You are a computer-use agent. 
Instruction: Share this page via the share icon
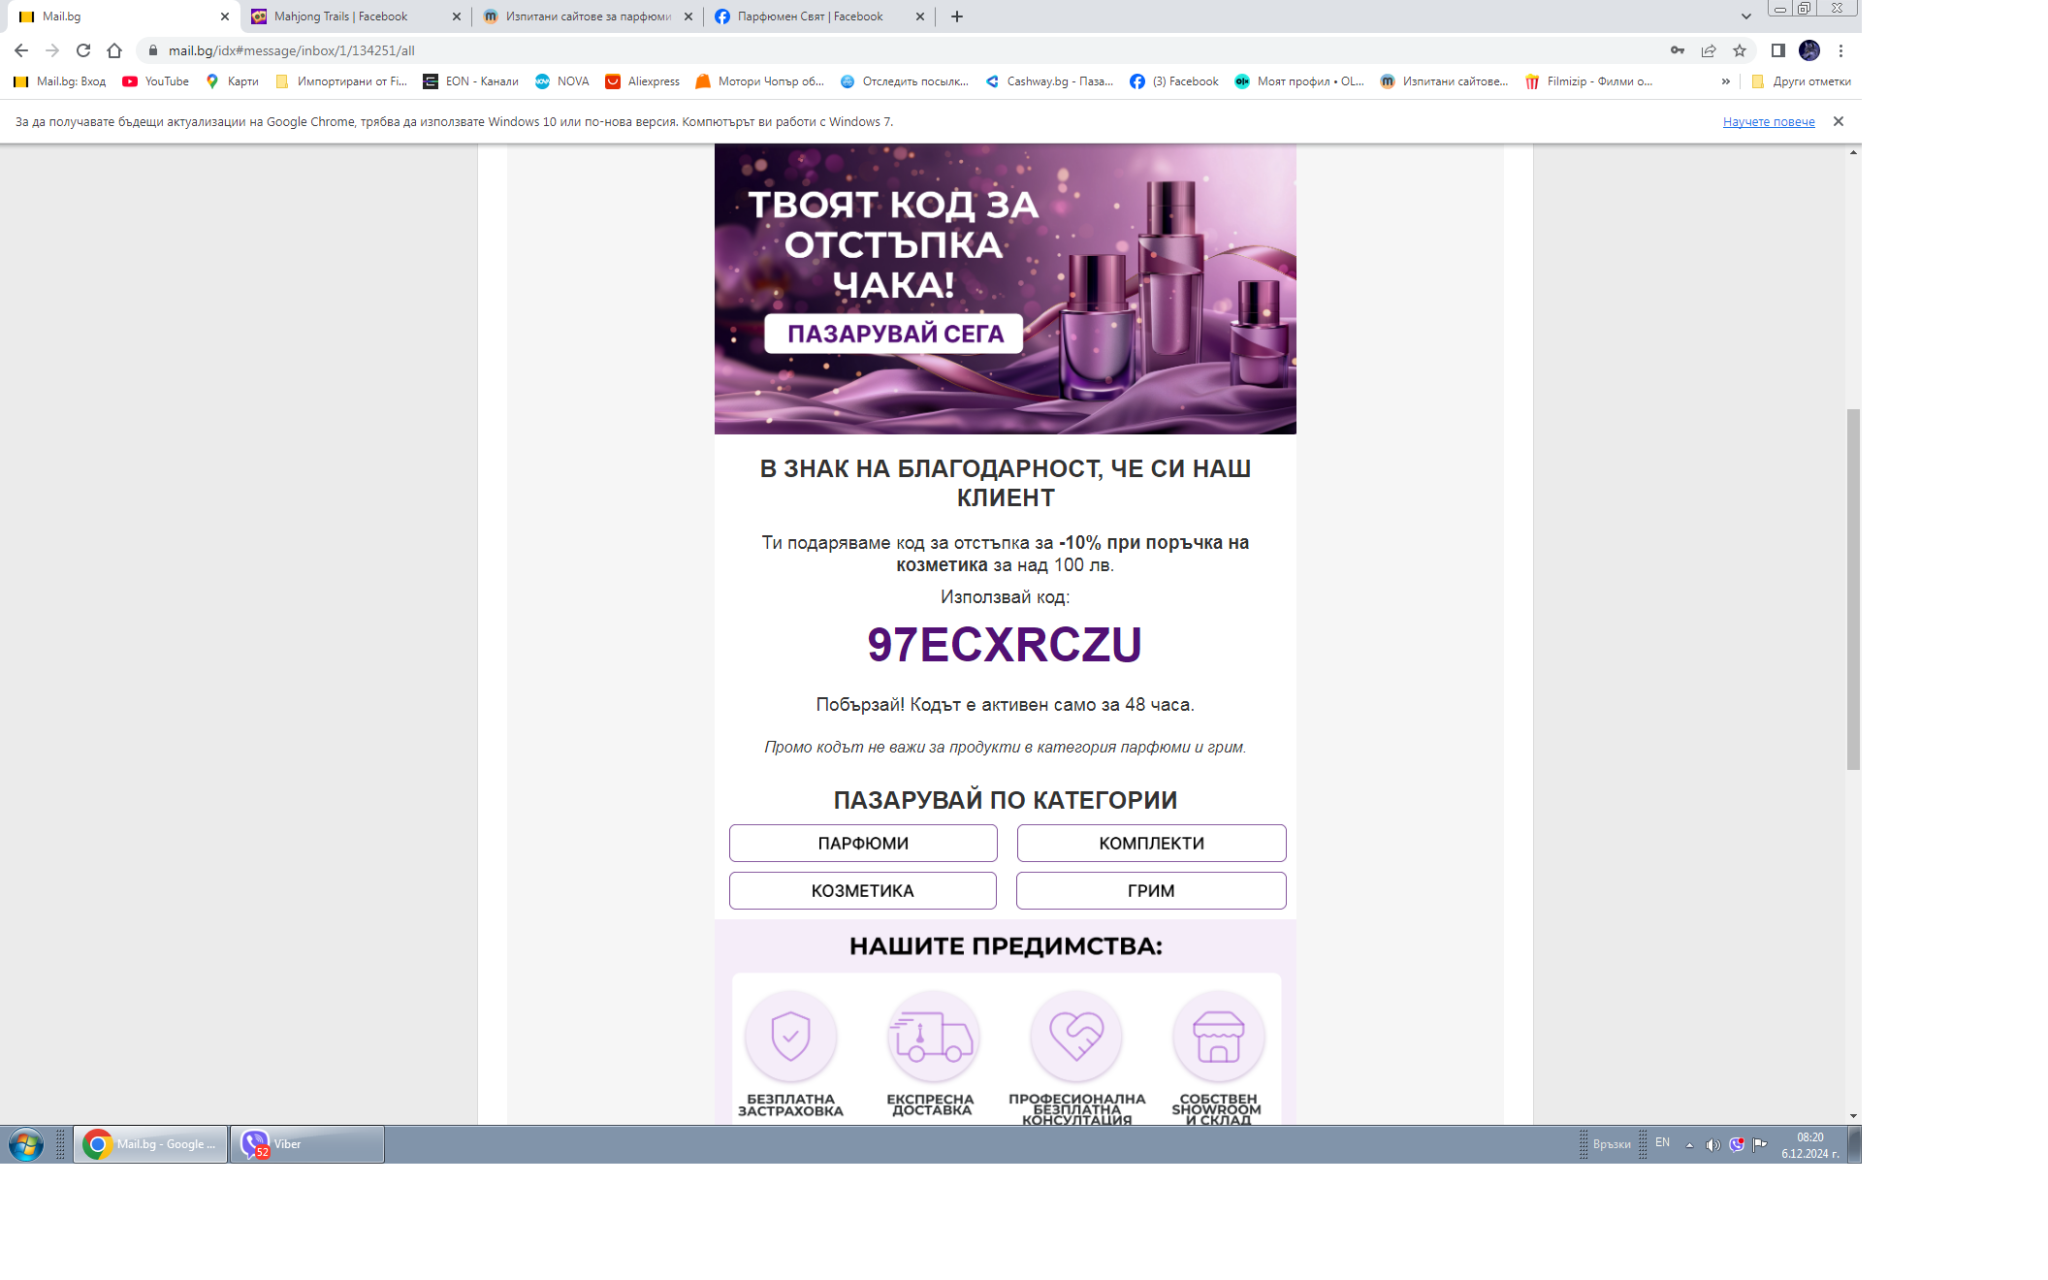[x=1708, y=50]
